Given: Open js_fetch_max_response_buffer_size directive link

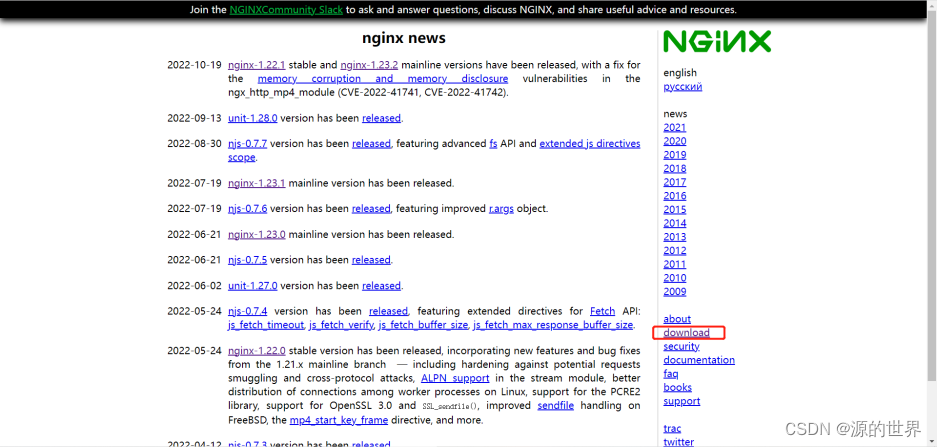Looking at the screenshot, I should [x=553, y=325].
